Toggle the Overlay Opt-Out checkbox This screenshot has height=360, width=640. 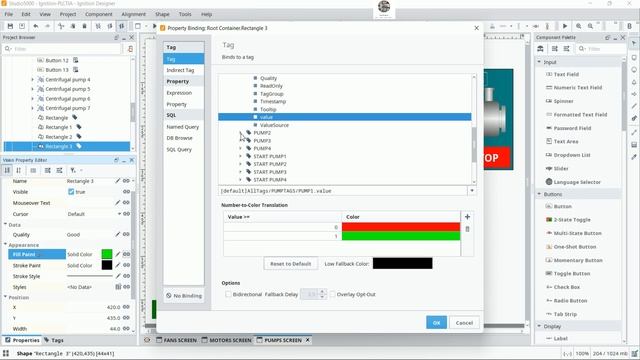click(333, 294)
